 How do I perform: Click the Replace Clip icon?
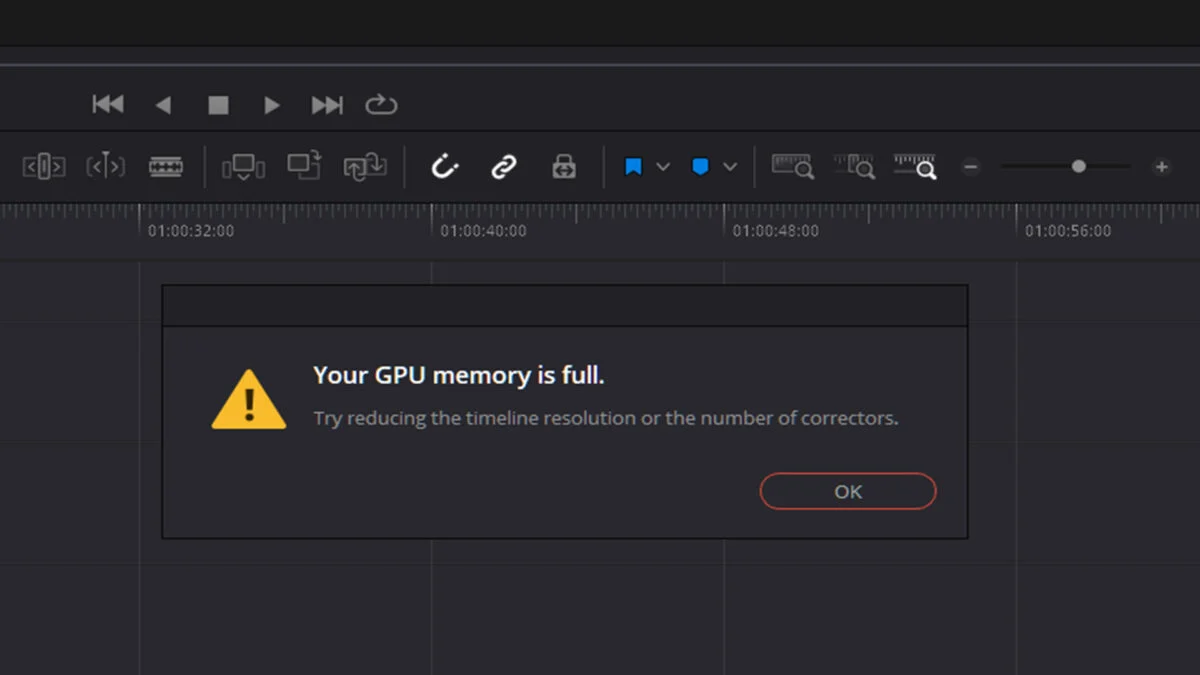tap(365, 167)
